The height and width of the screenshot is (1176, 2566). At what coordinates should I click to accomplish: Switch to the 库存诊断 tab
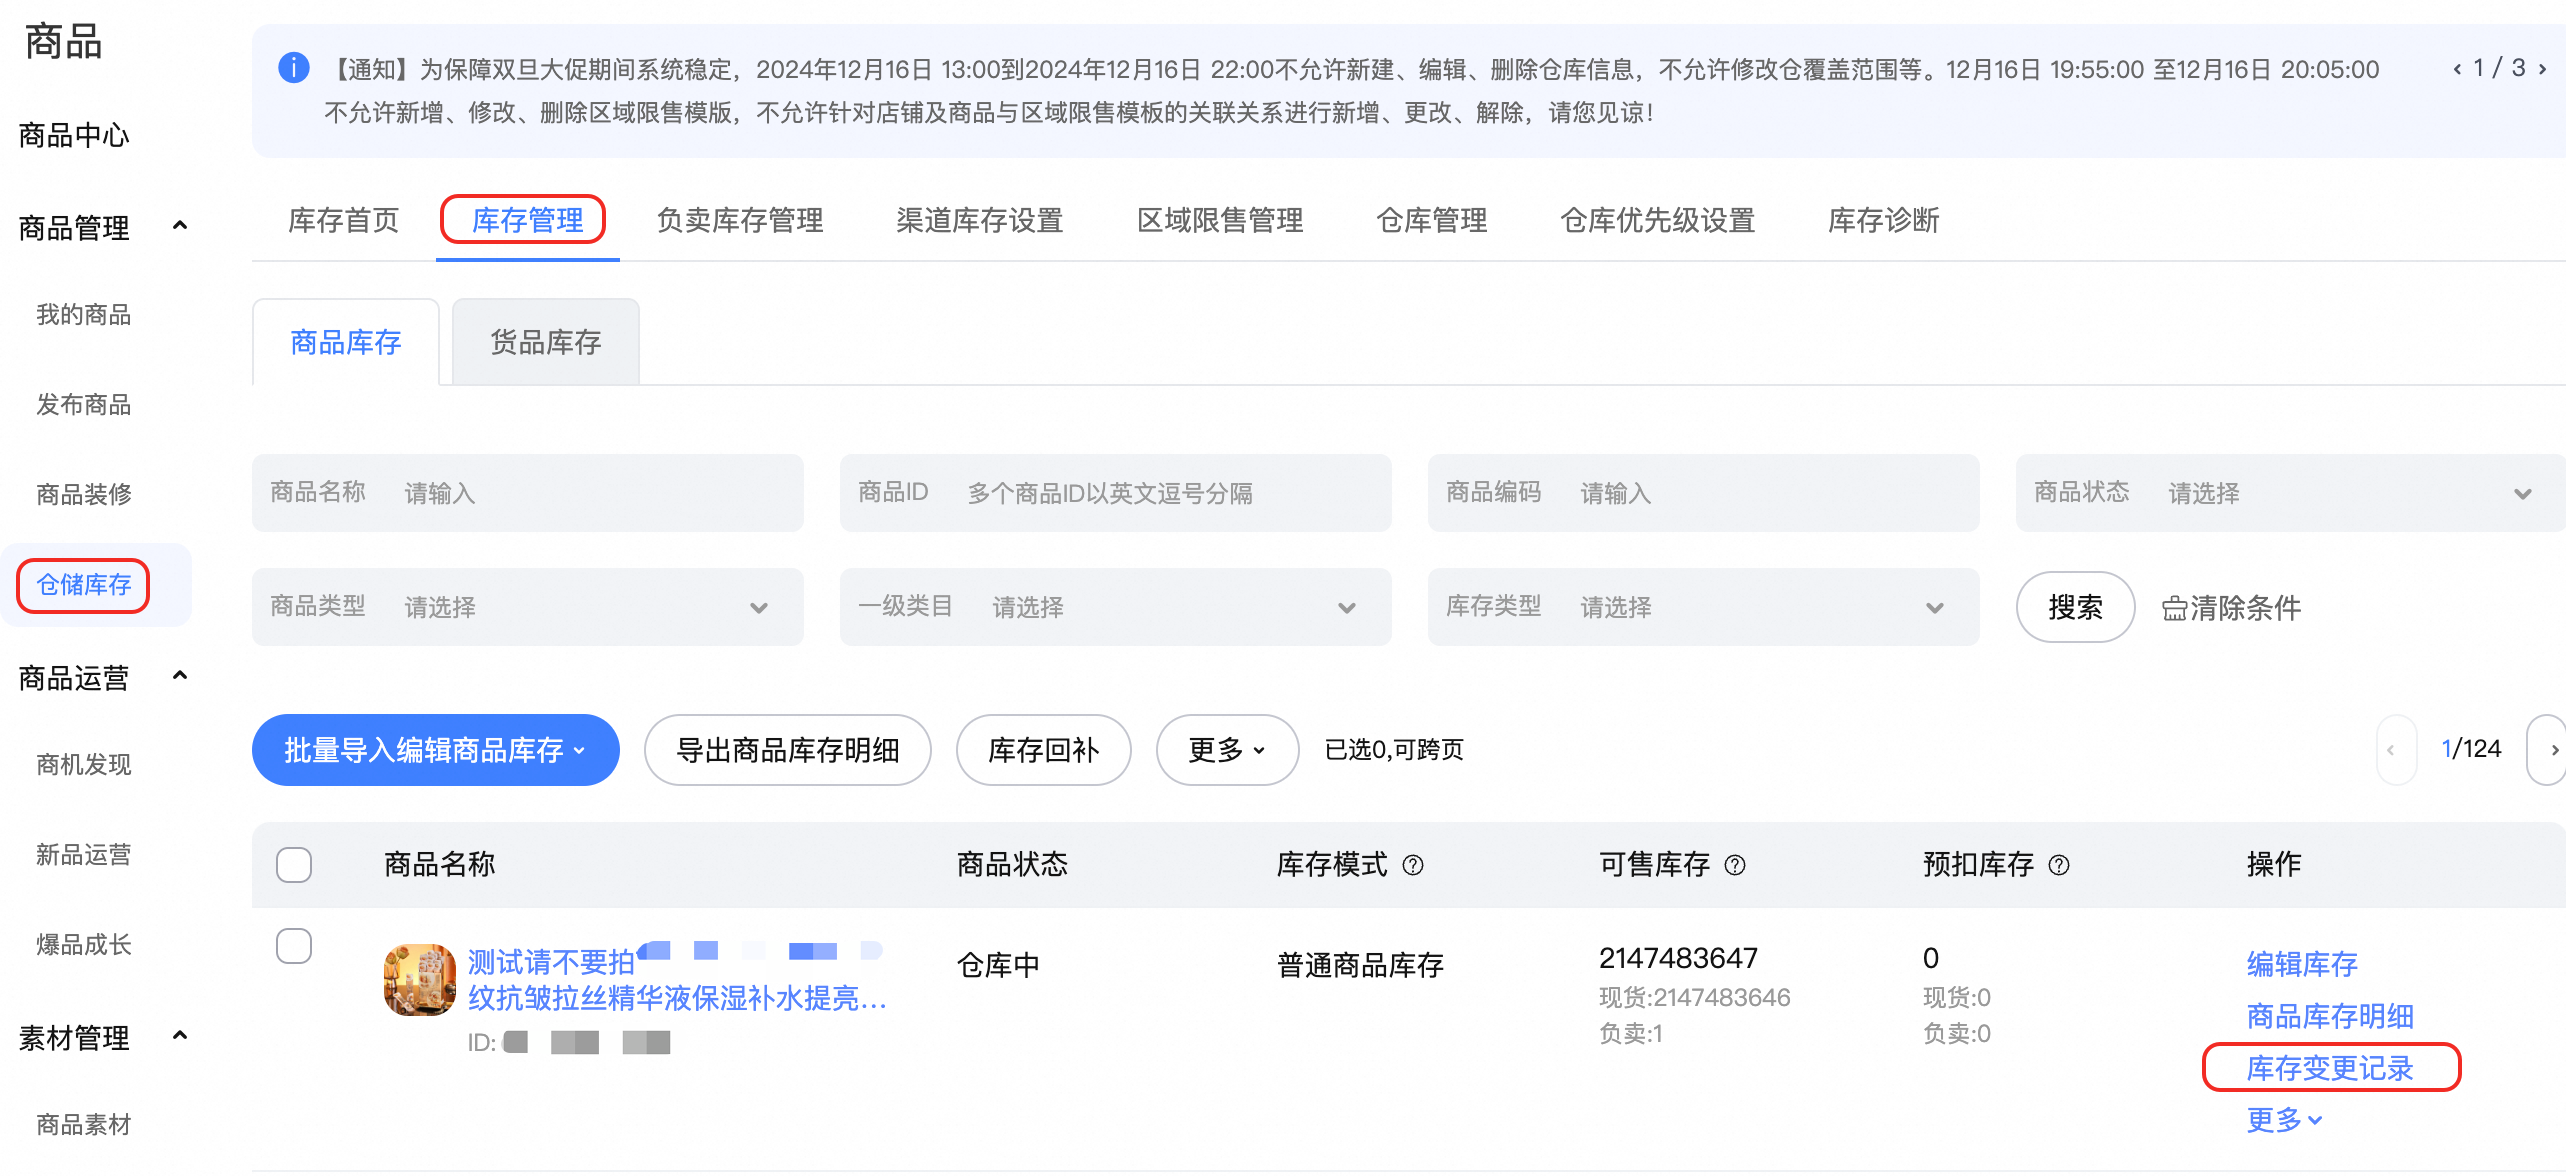1884,220
